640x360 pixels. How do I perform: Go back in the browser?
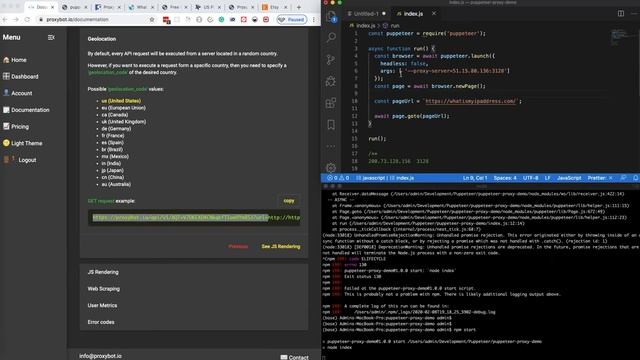click(5, 20)
